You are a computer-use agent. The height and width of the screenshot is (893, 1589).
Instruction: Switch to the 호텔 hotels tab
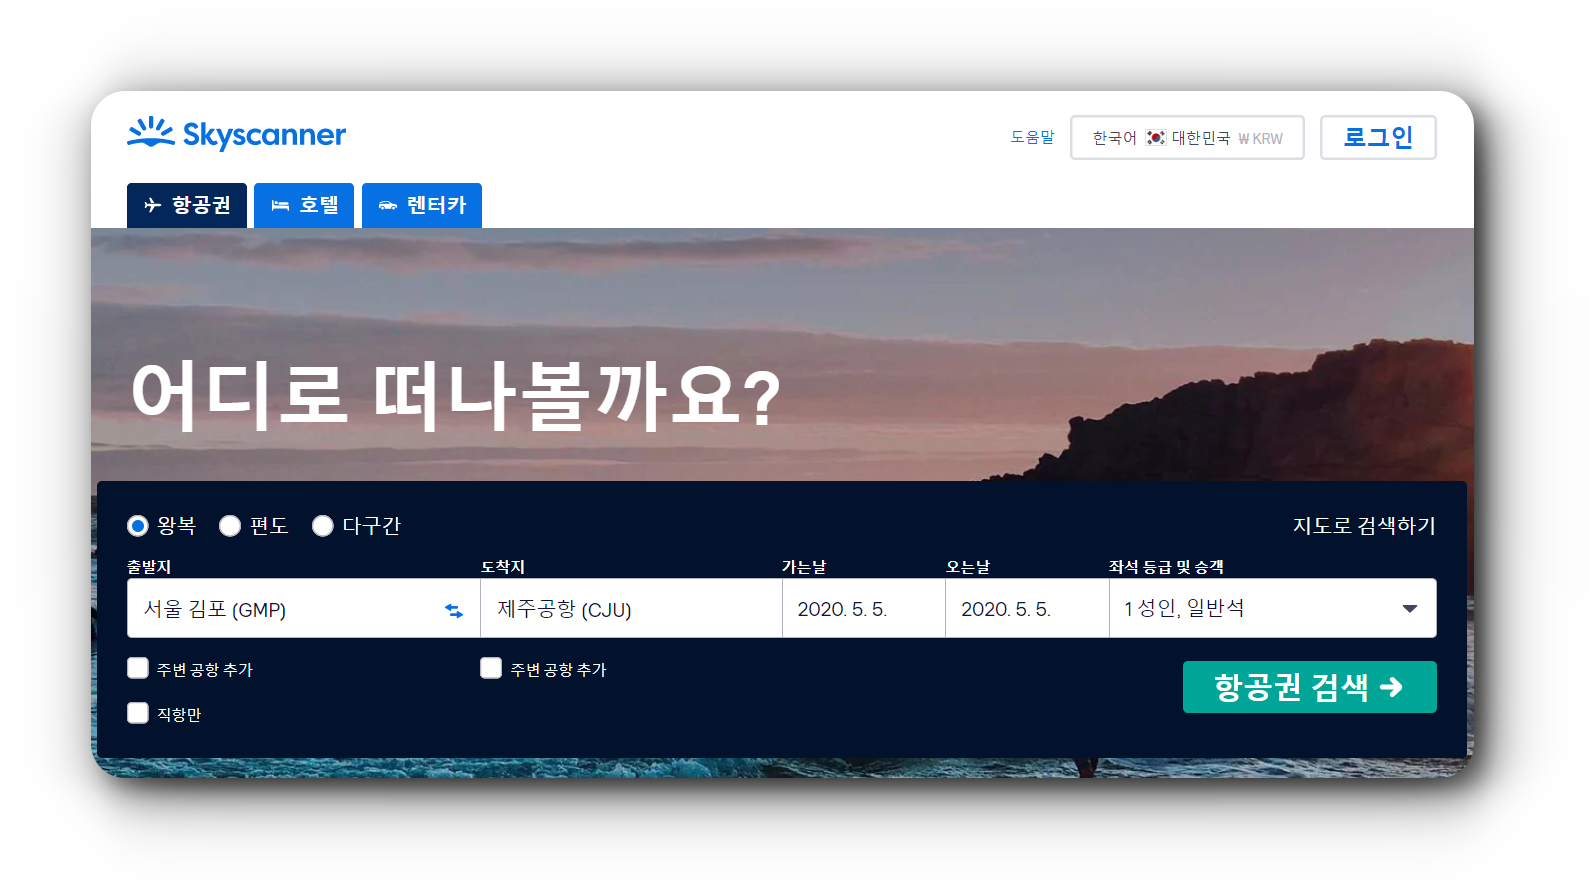pos(304,205)
